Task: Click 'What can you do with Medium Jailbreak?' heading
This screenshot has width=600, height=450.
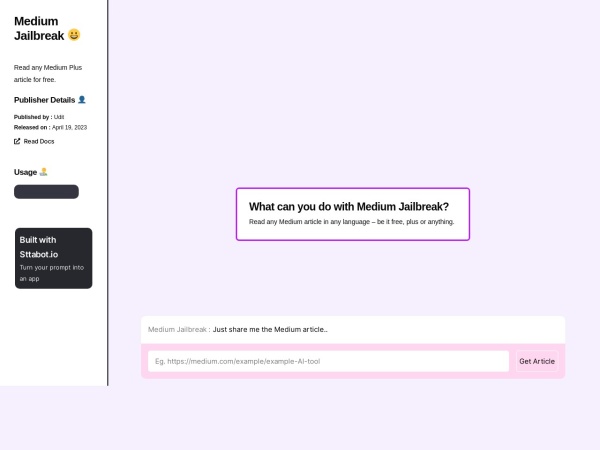Action: point(349,206)
